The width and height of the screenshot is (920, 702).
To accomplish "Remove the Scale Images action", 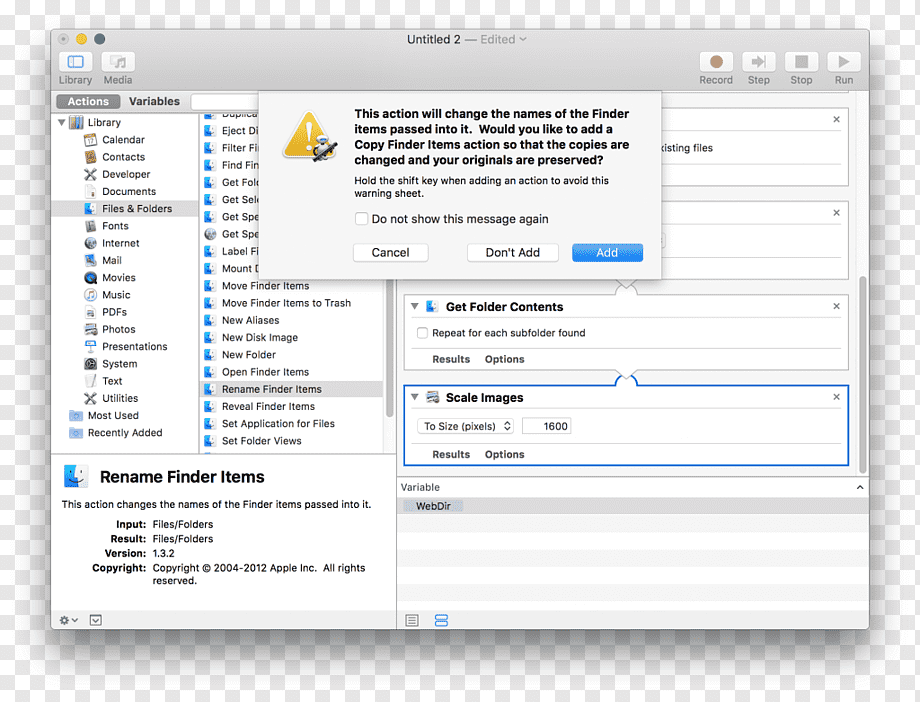I will (x=836, y=397).
